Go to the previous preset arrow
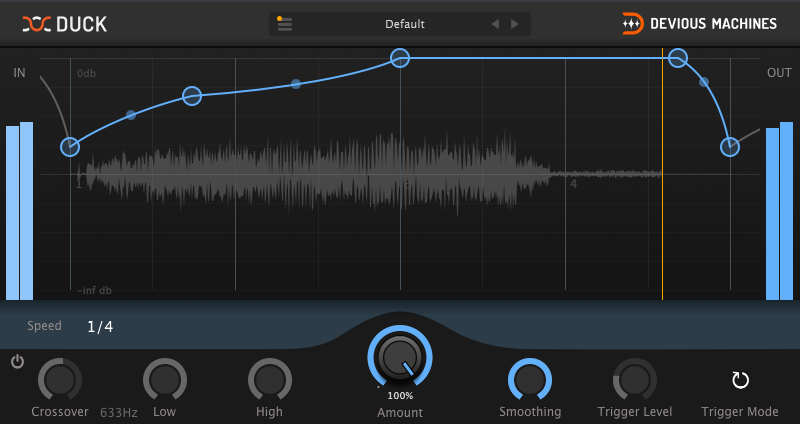Screen dimensions: 800x424 point(495,24)
